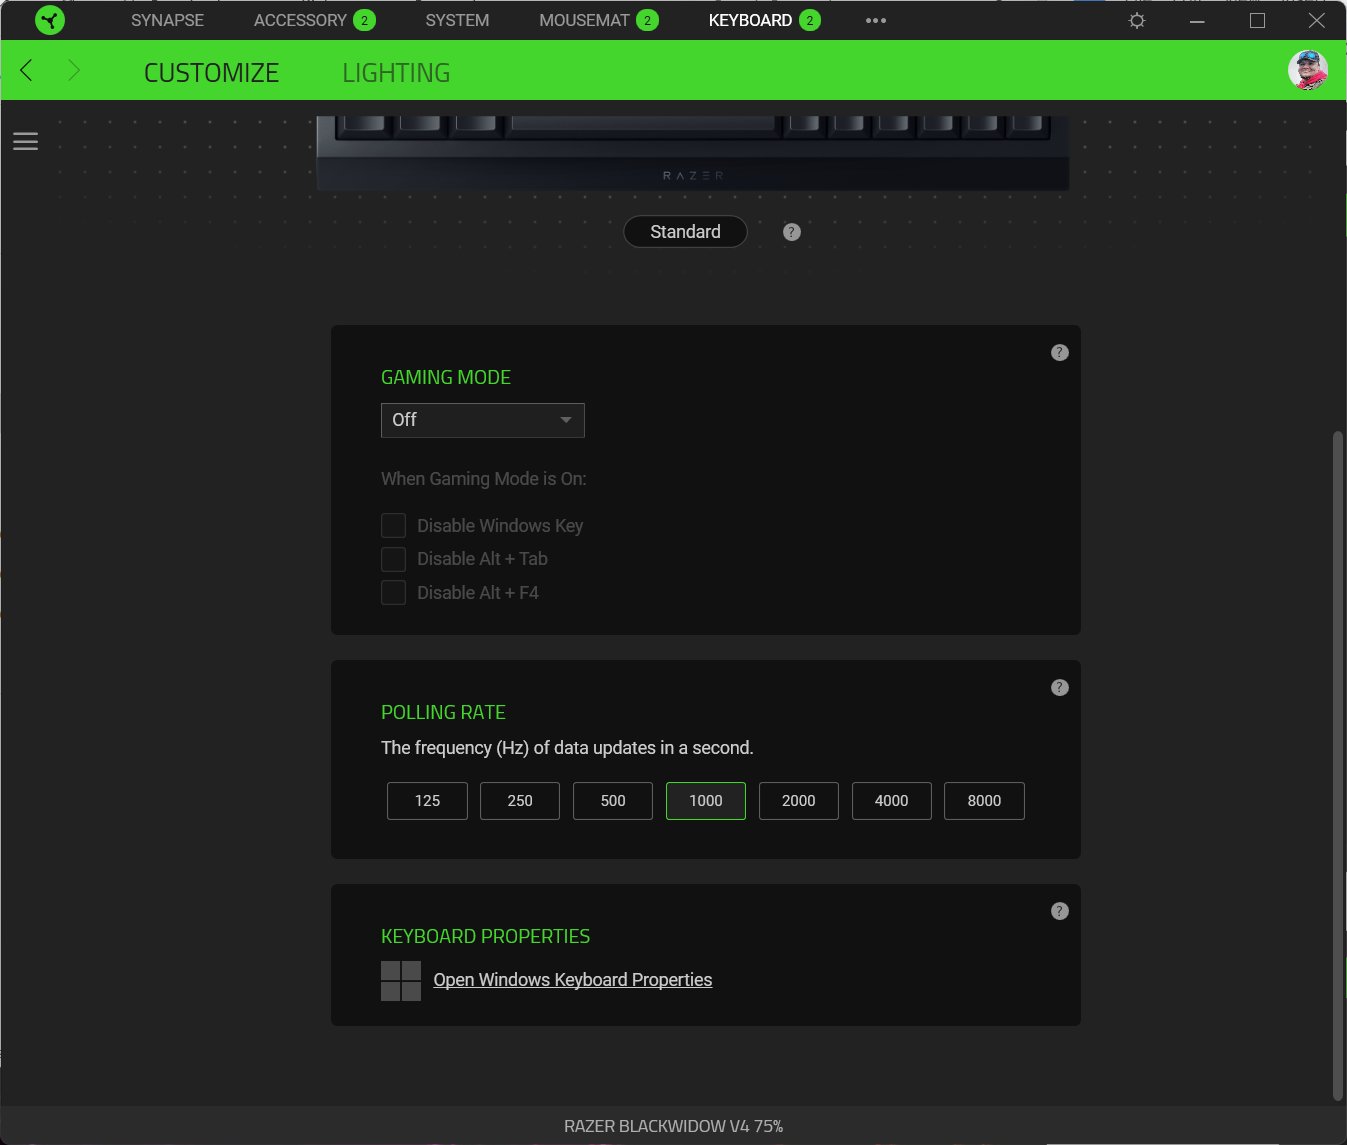Switch to the SYNAPSE tab
Image resolution: width=1347 pixels, height=1145 pixels.
click(167, 20)
